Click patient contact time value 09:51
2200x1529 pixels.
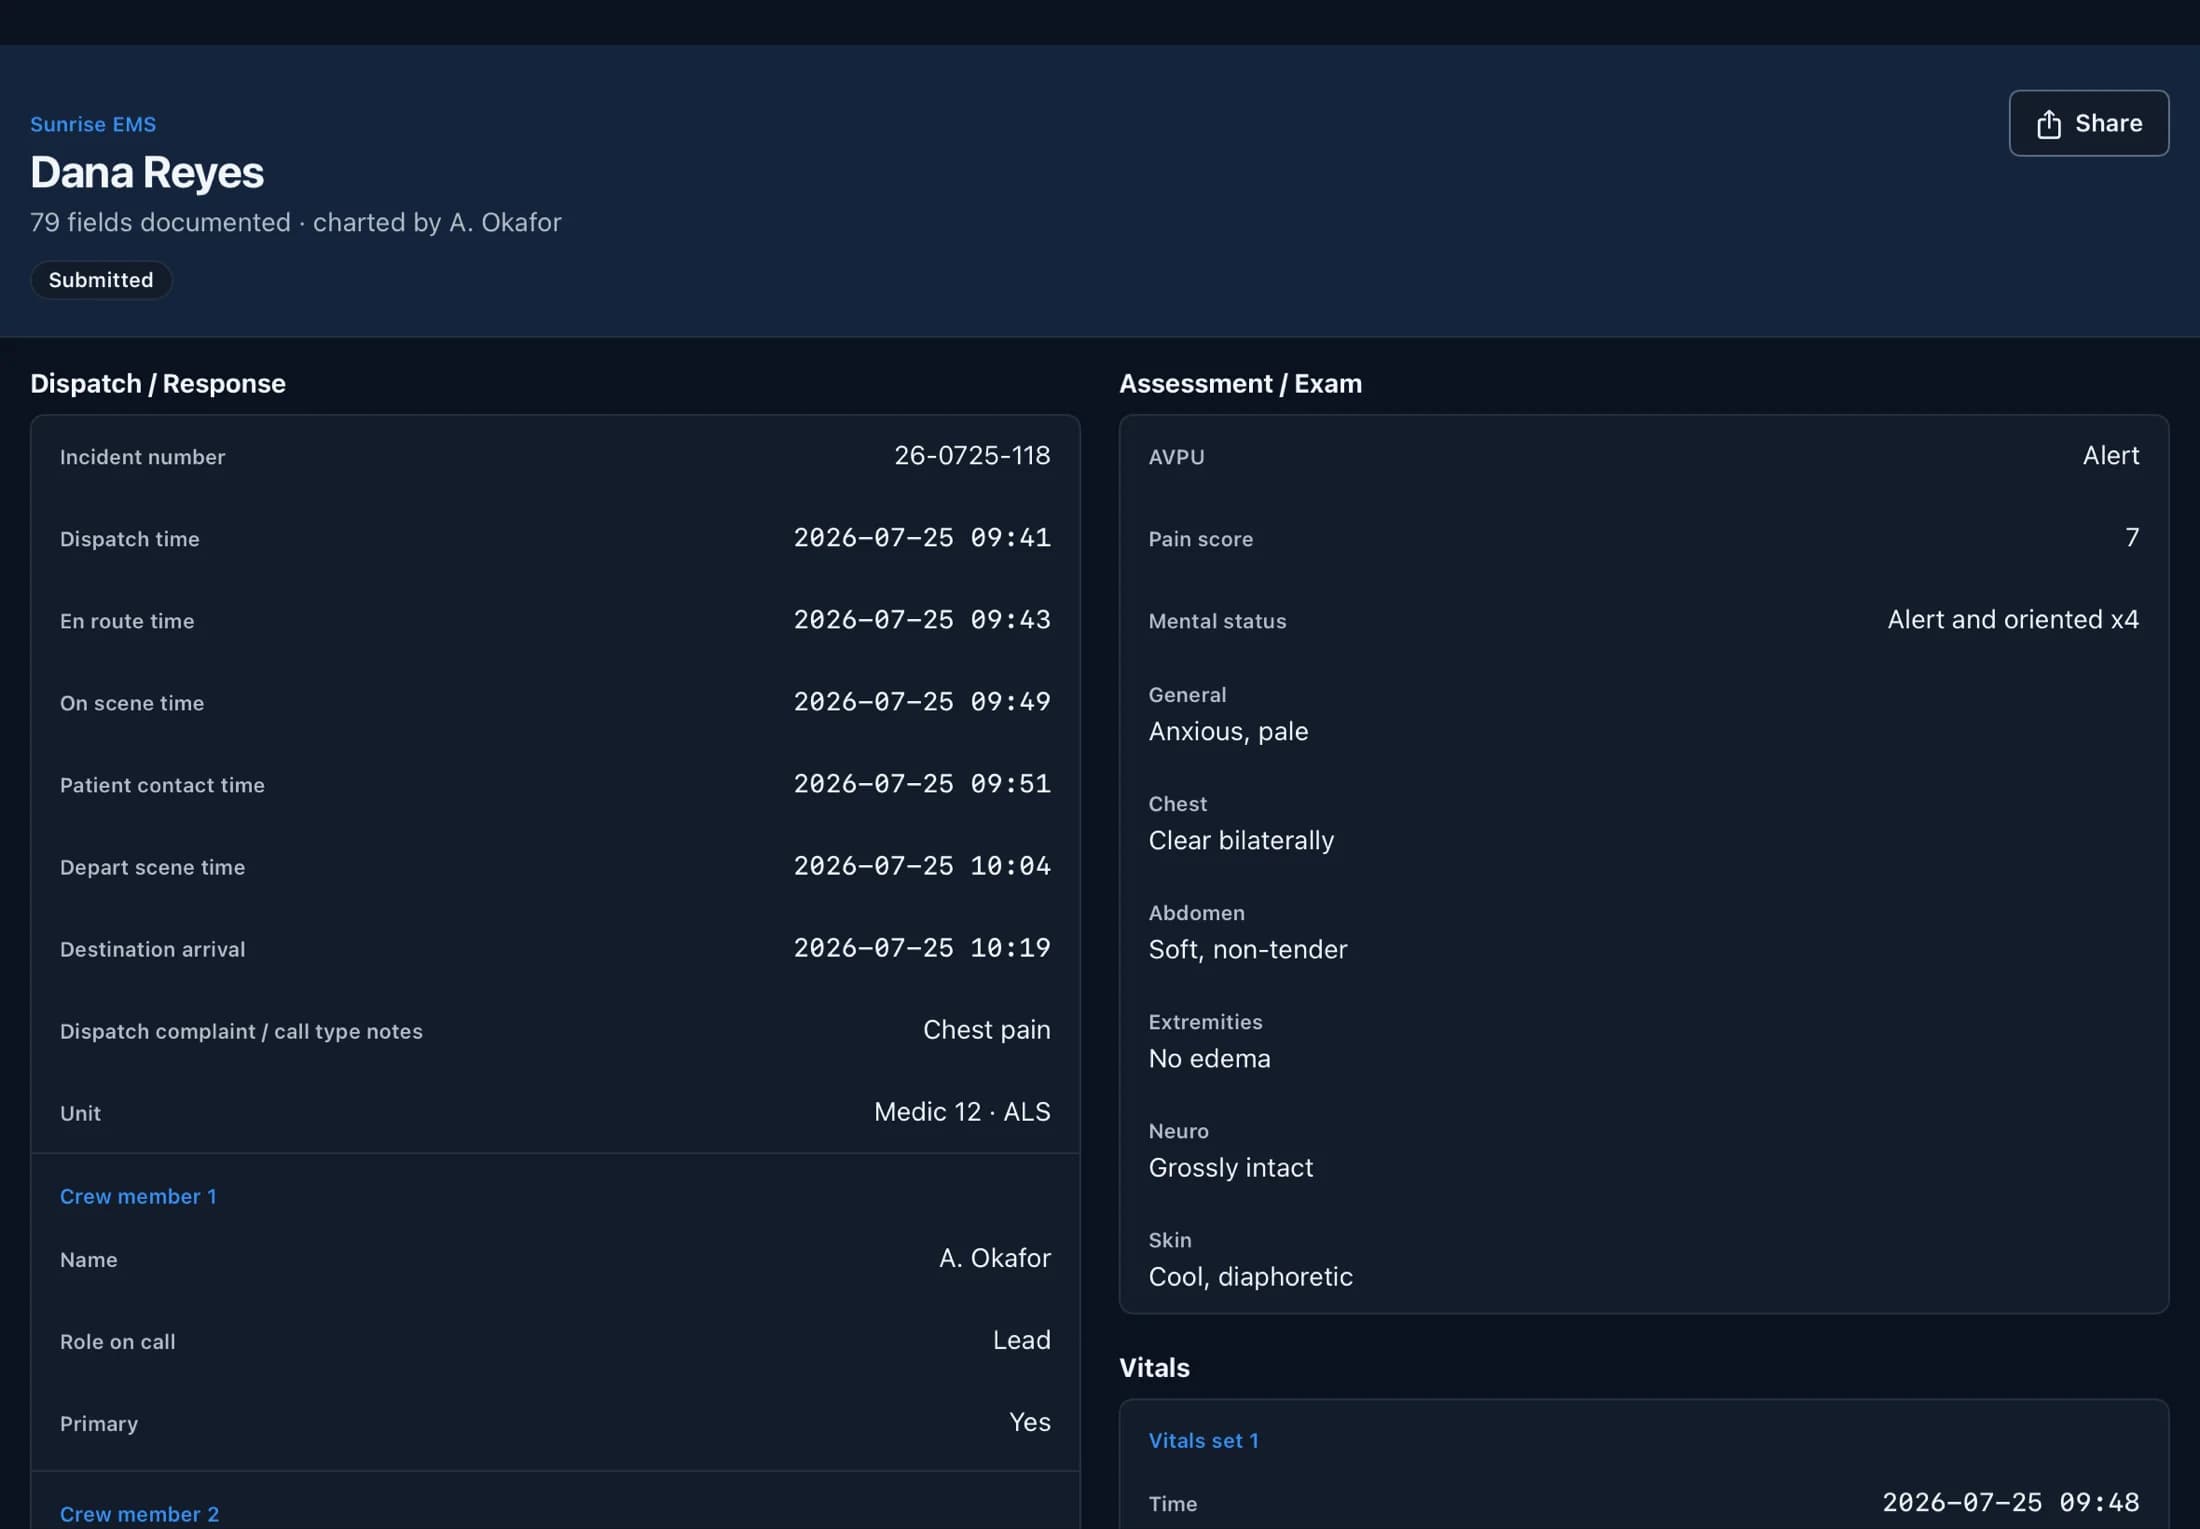pos(922,783)
